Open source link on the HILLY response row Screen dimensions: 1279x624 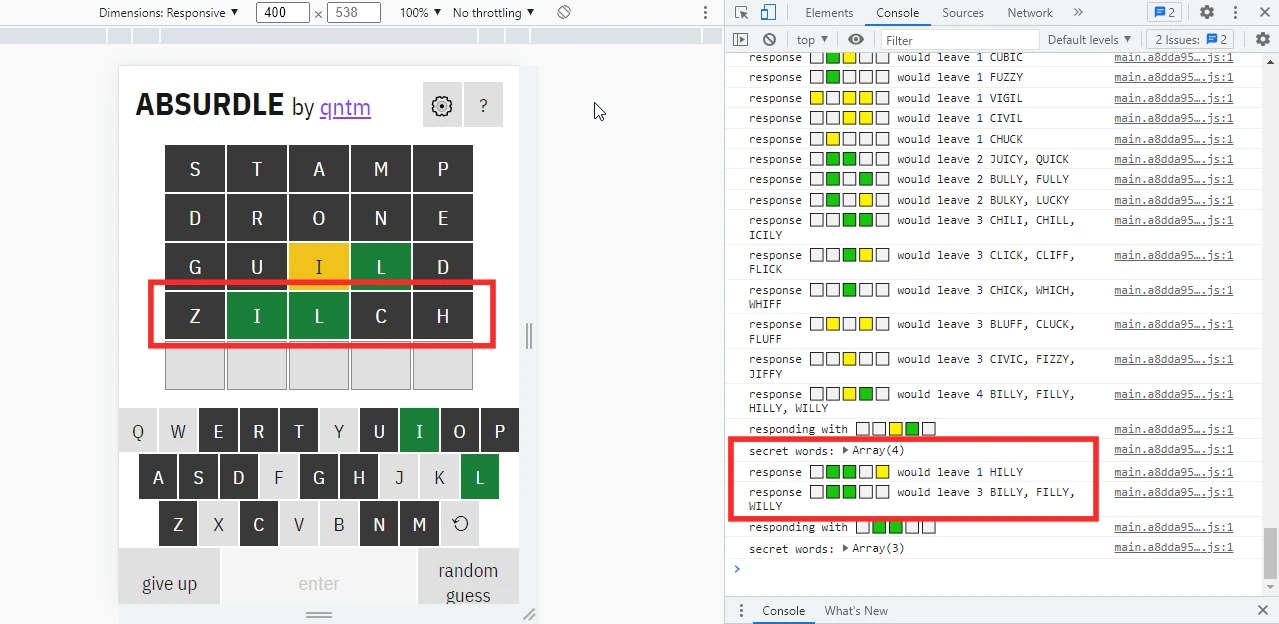point(1174,472)
